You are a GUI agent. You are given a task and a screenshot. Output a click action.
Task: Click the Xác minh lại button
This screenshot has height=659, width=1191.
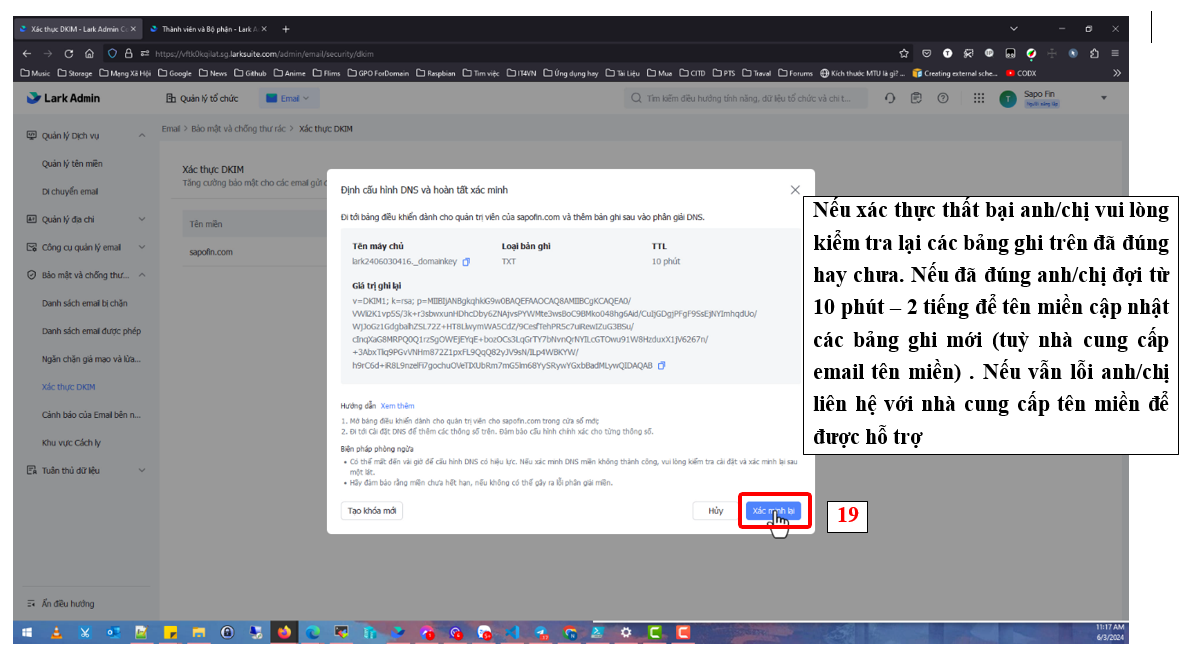773,510
